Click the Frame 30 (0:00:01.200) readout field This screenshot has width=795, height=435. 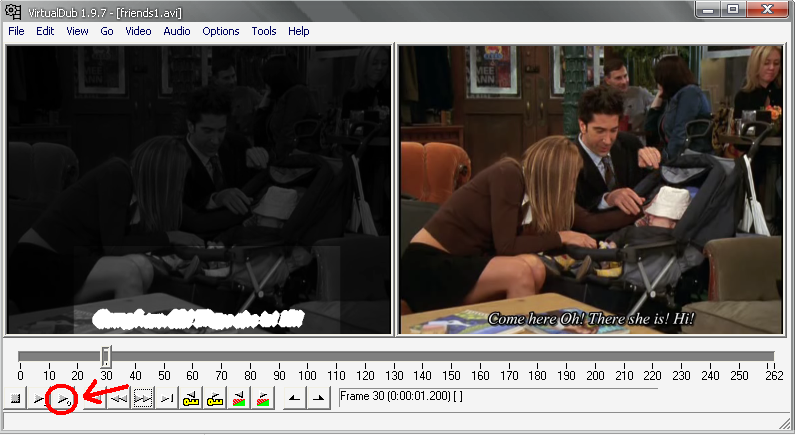(x=498, y=397)
